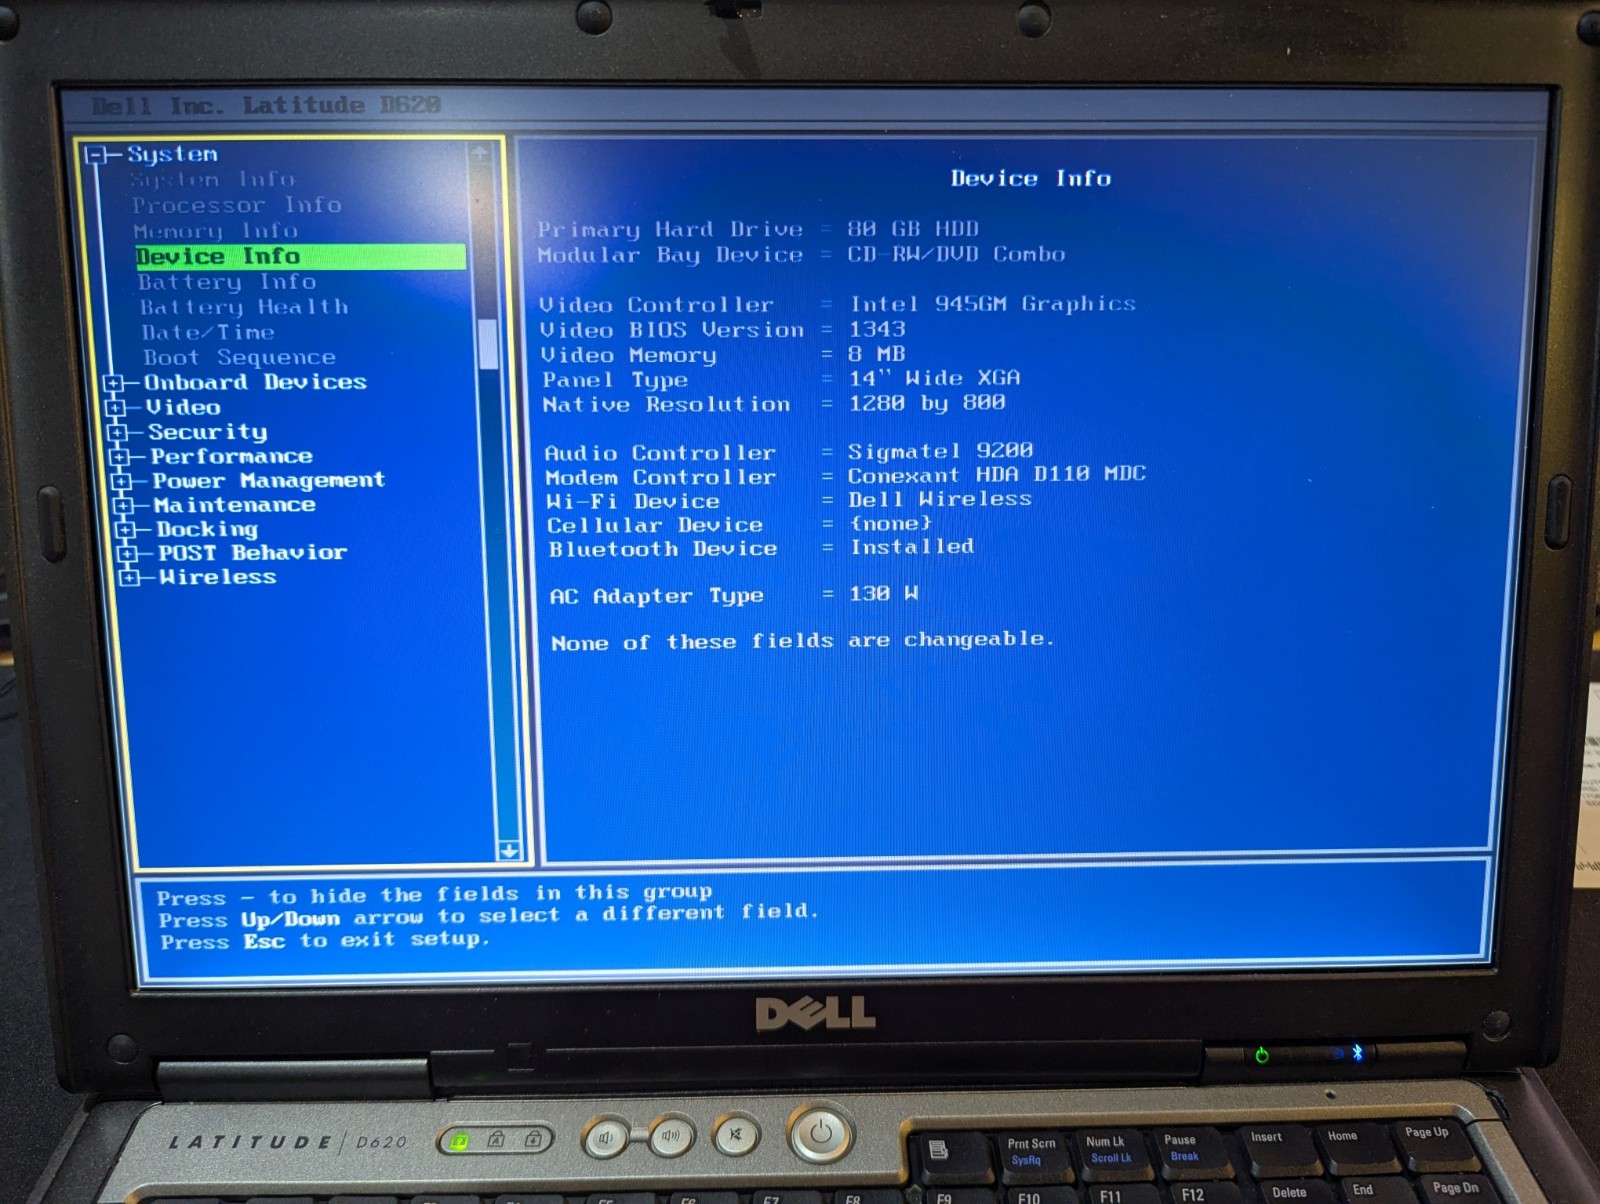Select Battery Health entry
Screen dimensions: 1600x1204
[x=244, y=307]
